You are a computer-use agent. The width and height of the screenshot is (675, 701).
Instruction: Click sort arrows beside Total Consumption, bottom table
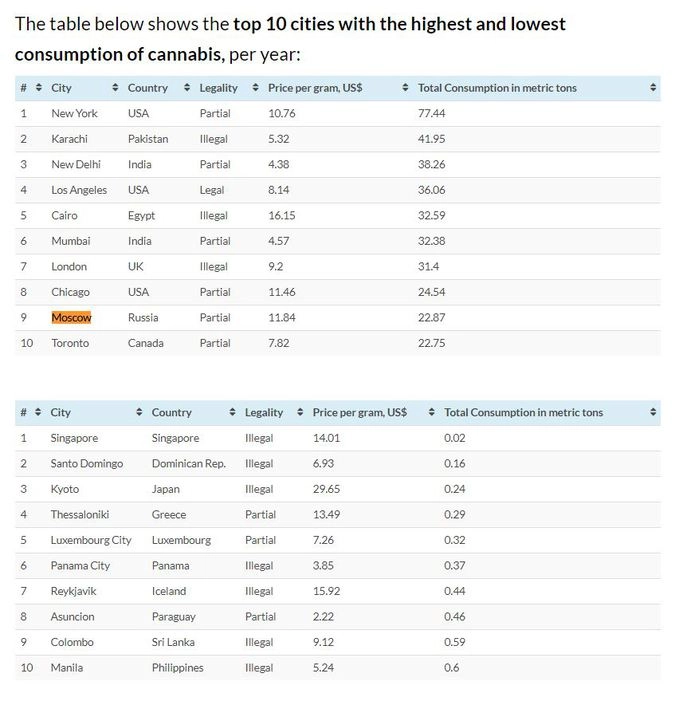653,412
